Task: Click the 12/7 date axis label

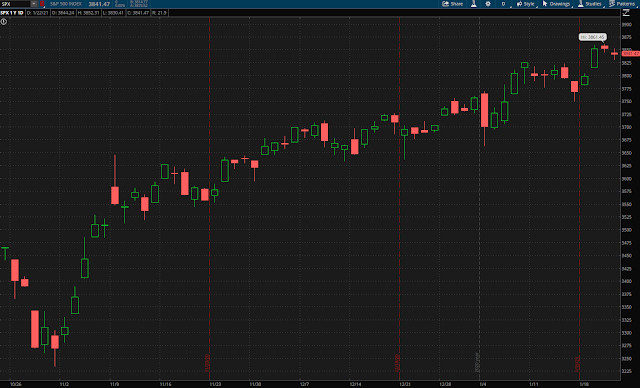Action: 304,384
